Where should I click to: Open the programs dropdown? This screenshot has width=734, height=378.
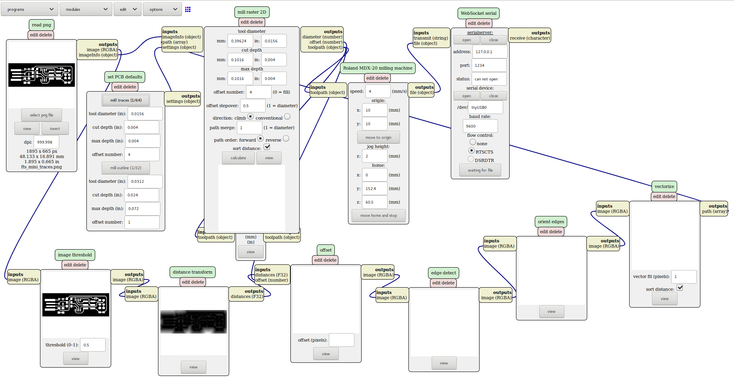[x=29, y=9]
